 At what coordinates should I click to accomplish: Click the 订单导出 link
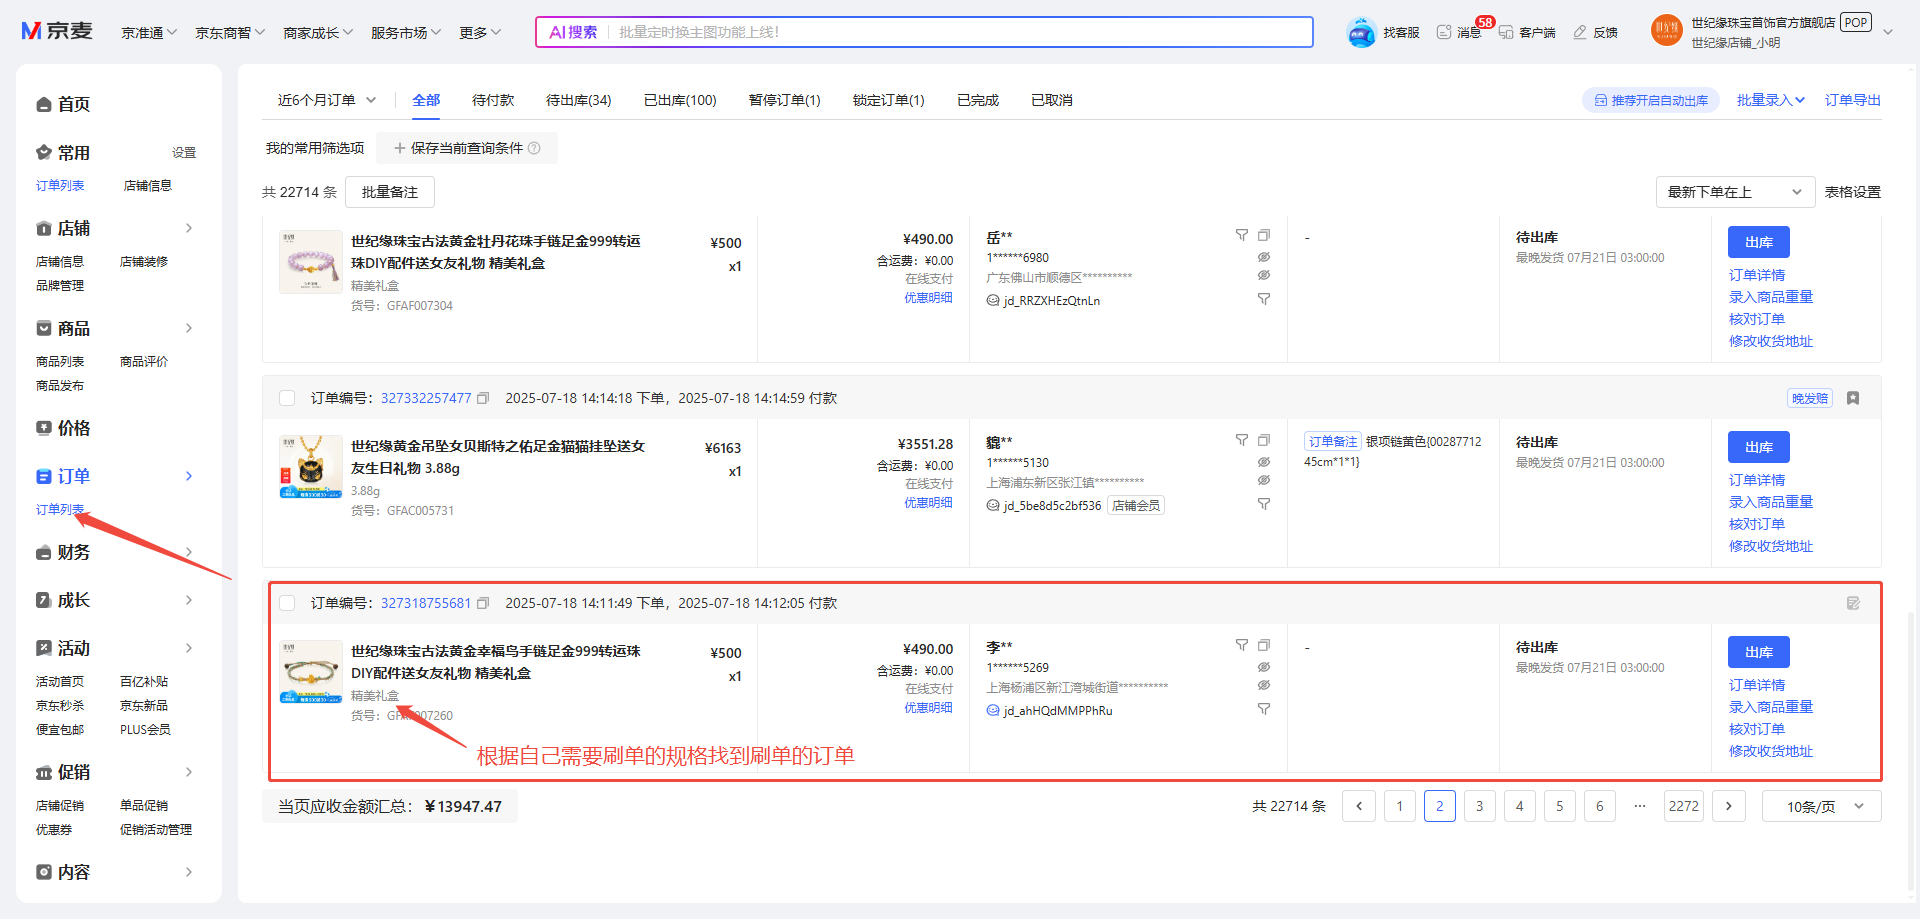click(1852, 100)
